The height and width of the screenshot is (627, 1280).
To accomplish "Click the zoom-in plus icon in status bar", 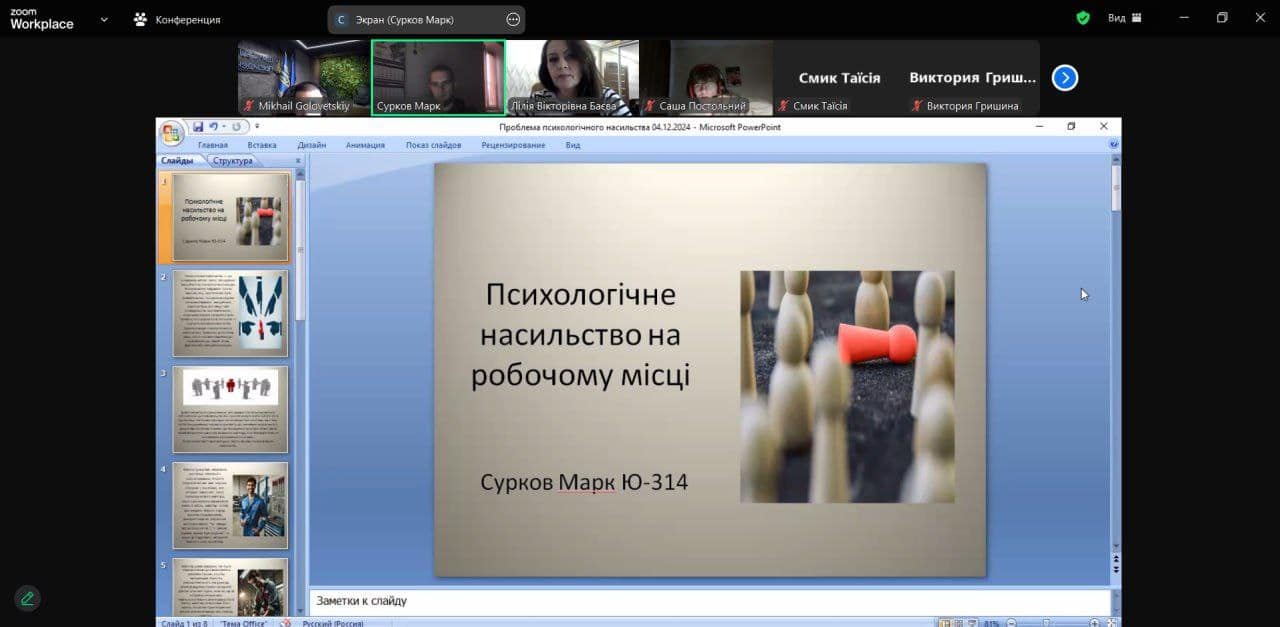I will pyautogui.click(x=1095, y=623).
